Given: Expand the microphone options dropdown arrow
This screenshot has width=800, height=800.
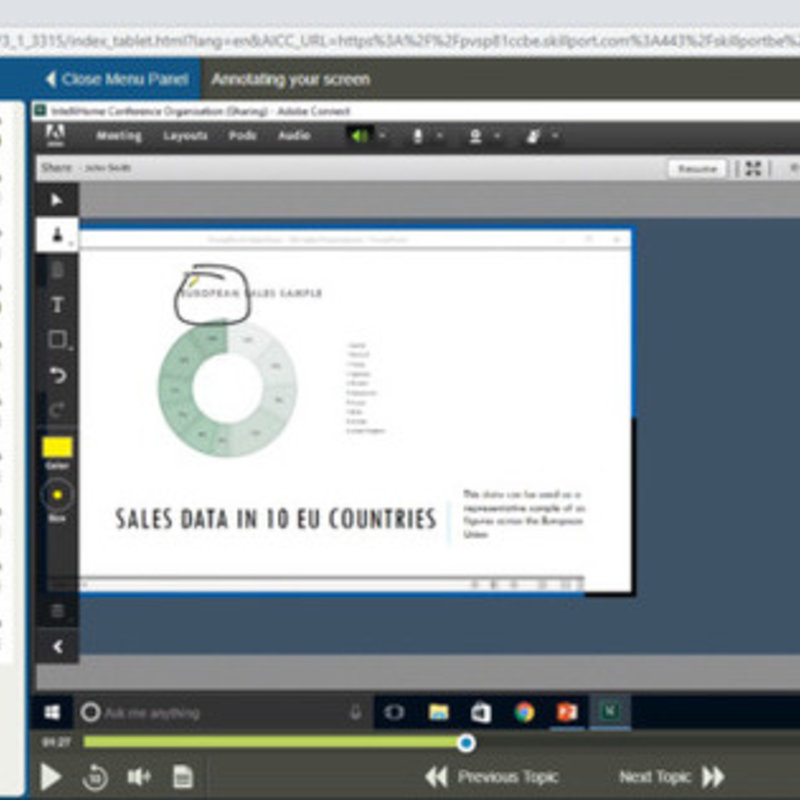Looking at the screenshot, I should [x=440, y=136].
